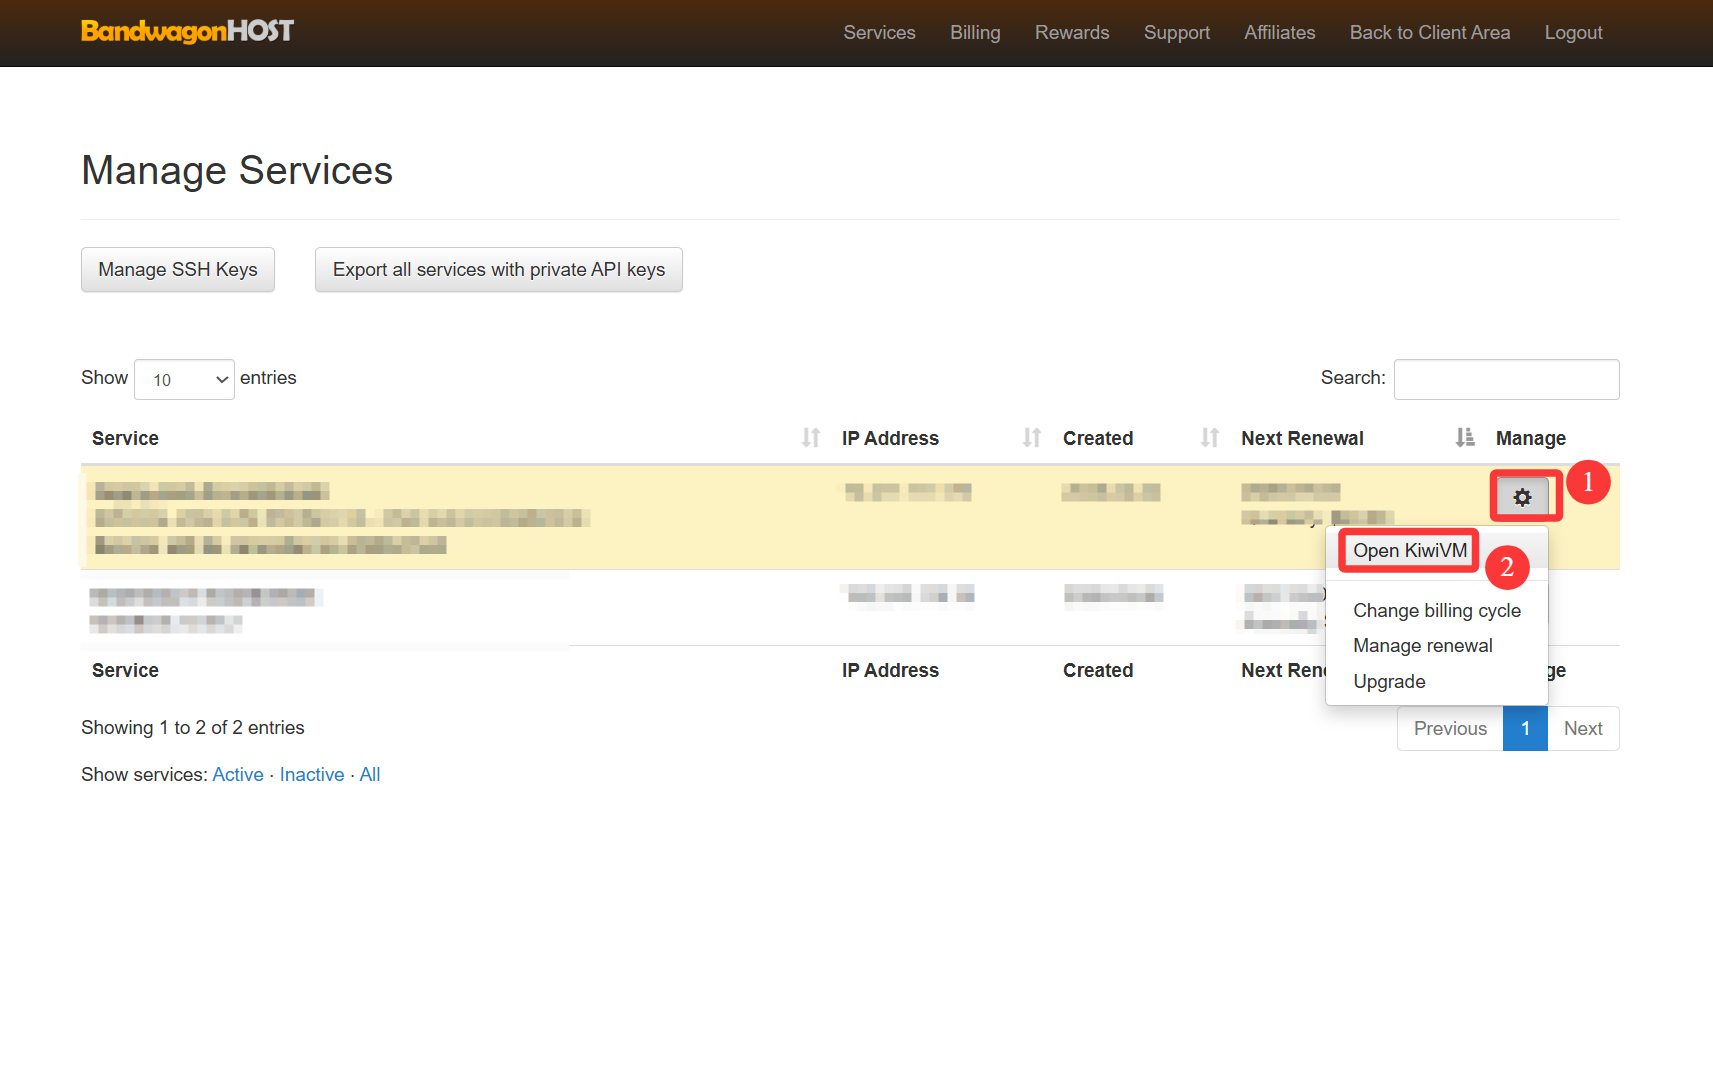Image resolution: width=1713 pixels, height=1078 pixels.
Task: Sort table by Created column arrows
Action: click(x=1210, y=438)
